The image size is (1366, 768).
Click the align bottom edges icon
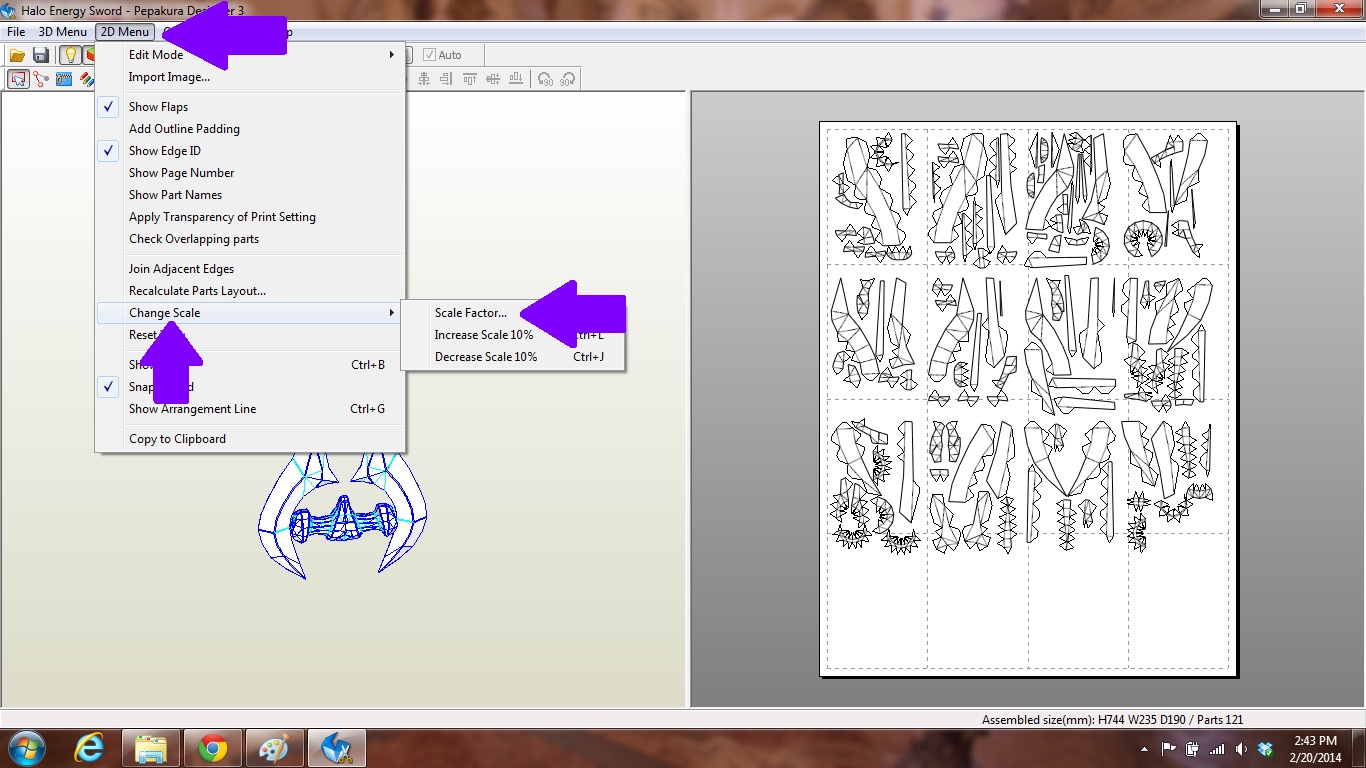pos(516,79)
